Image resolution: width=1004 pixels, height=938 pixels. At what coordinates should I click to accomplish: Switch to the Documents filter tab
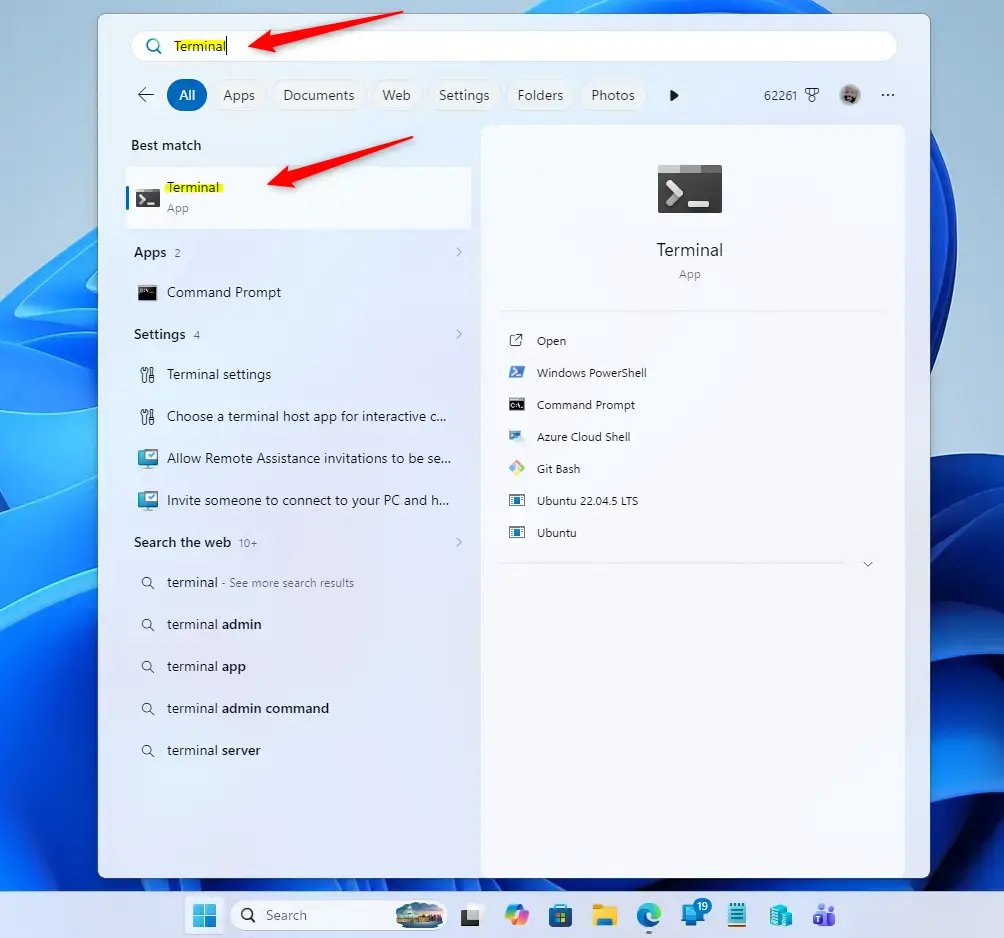(319, 95)
